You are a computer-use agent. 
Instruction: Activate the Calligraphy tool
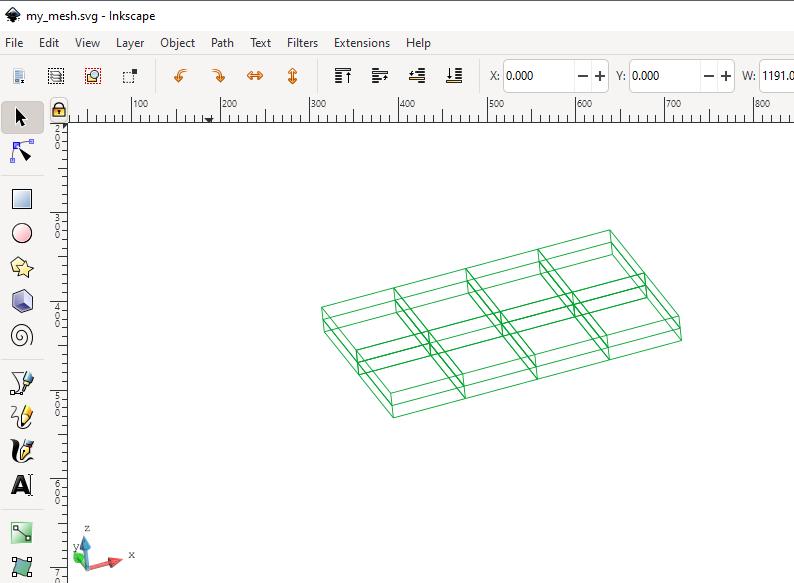(x=22, y=450)
